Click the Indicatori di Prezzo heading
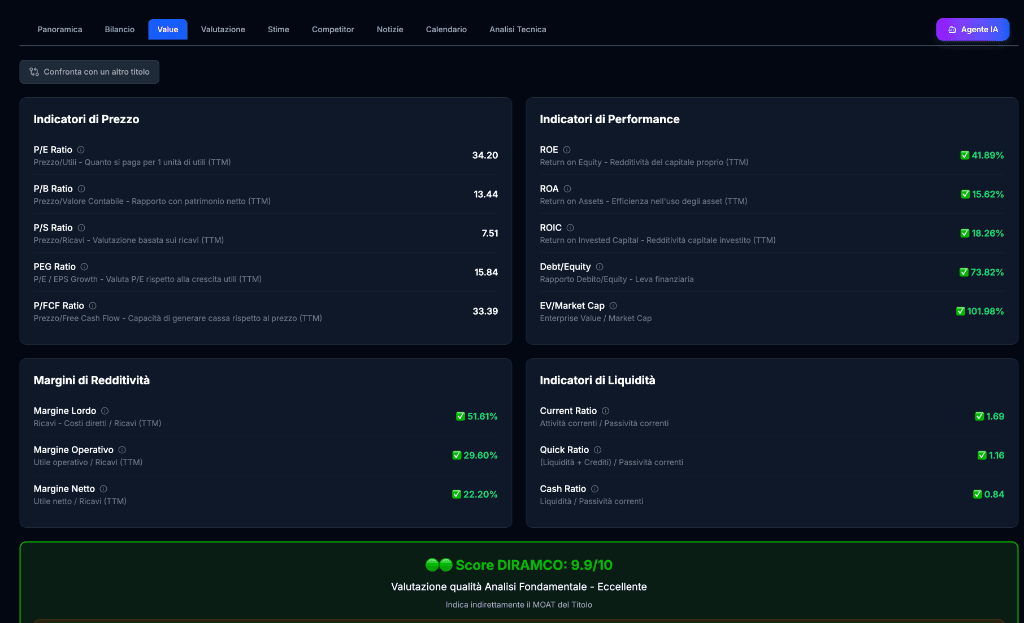This screenshot has height=623, width=1024. point(86,119)
